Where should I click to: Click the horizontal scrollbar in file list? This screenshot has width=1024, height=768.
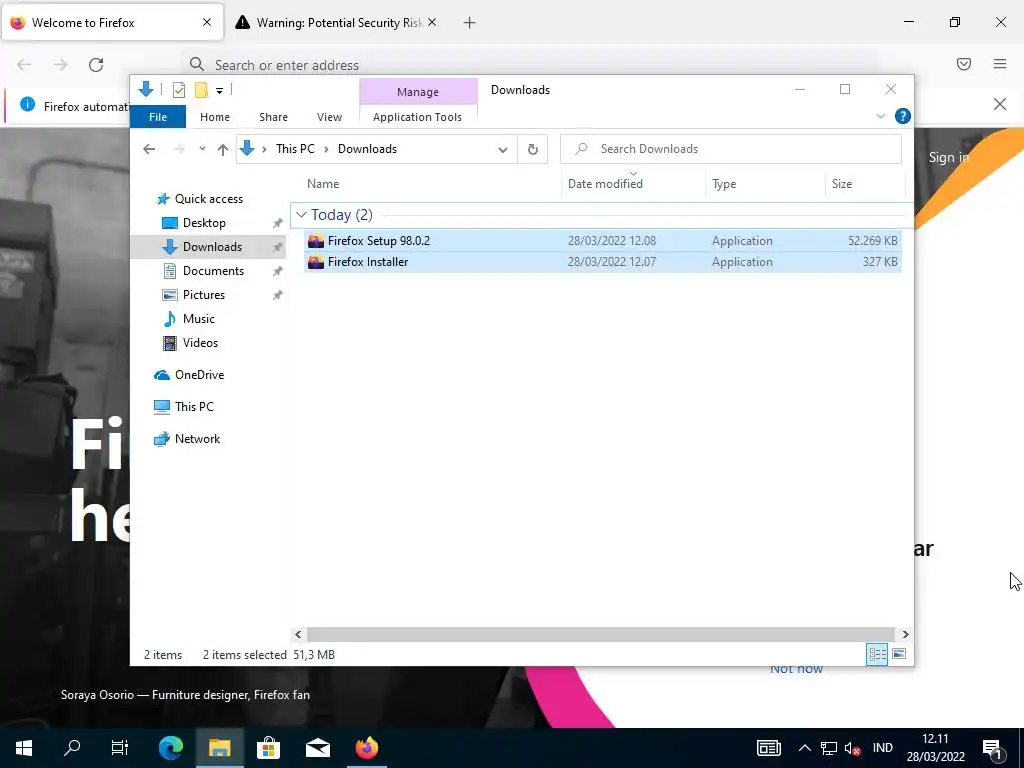(x=600, y=634)
